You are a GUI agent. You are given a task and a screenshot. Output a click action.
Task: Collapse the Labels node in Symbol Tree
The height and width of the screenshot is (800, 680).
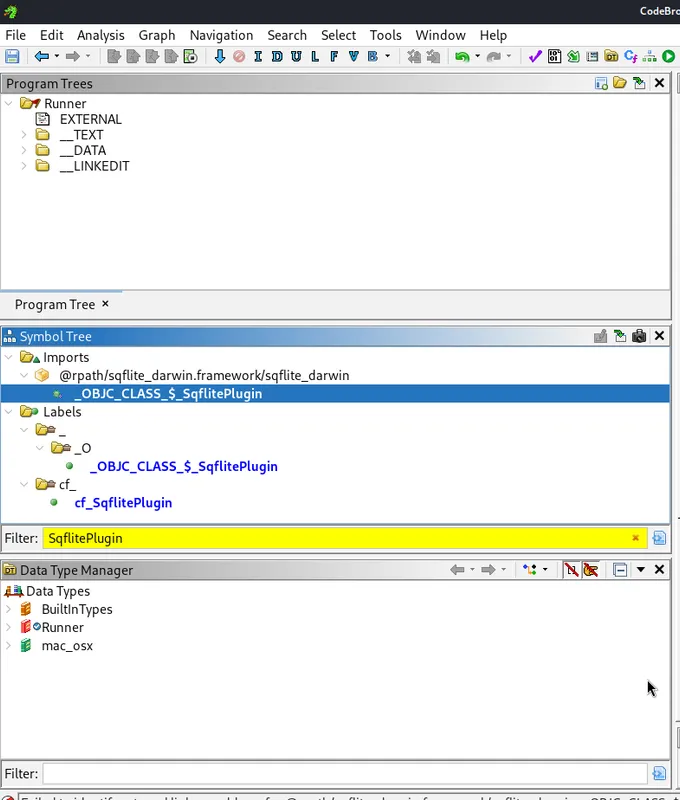click(9, 412)
